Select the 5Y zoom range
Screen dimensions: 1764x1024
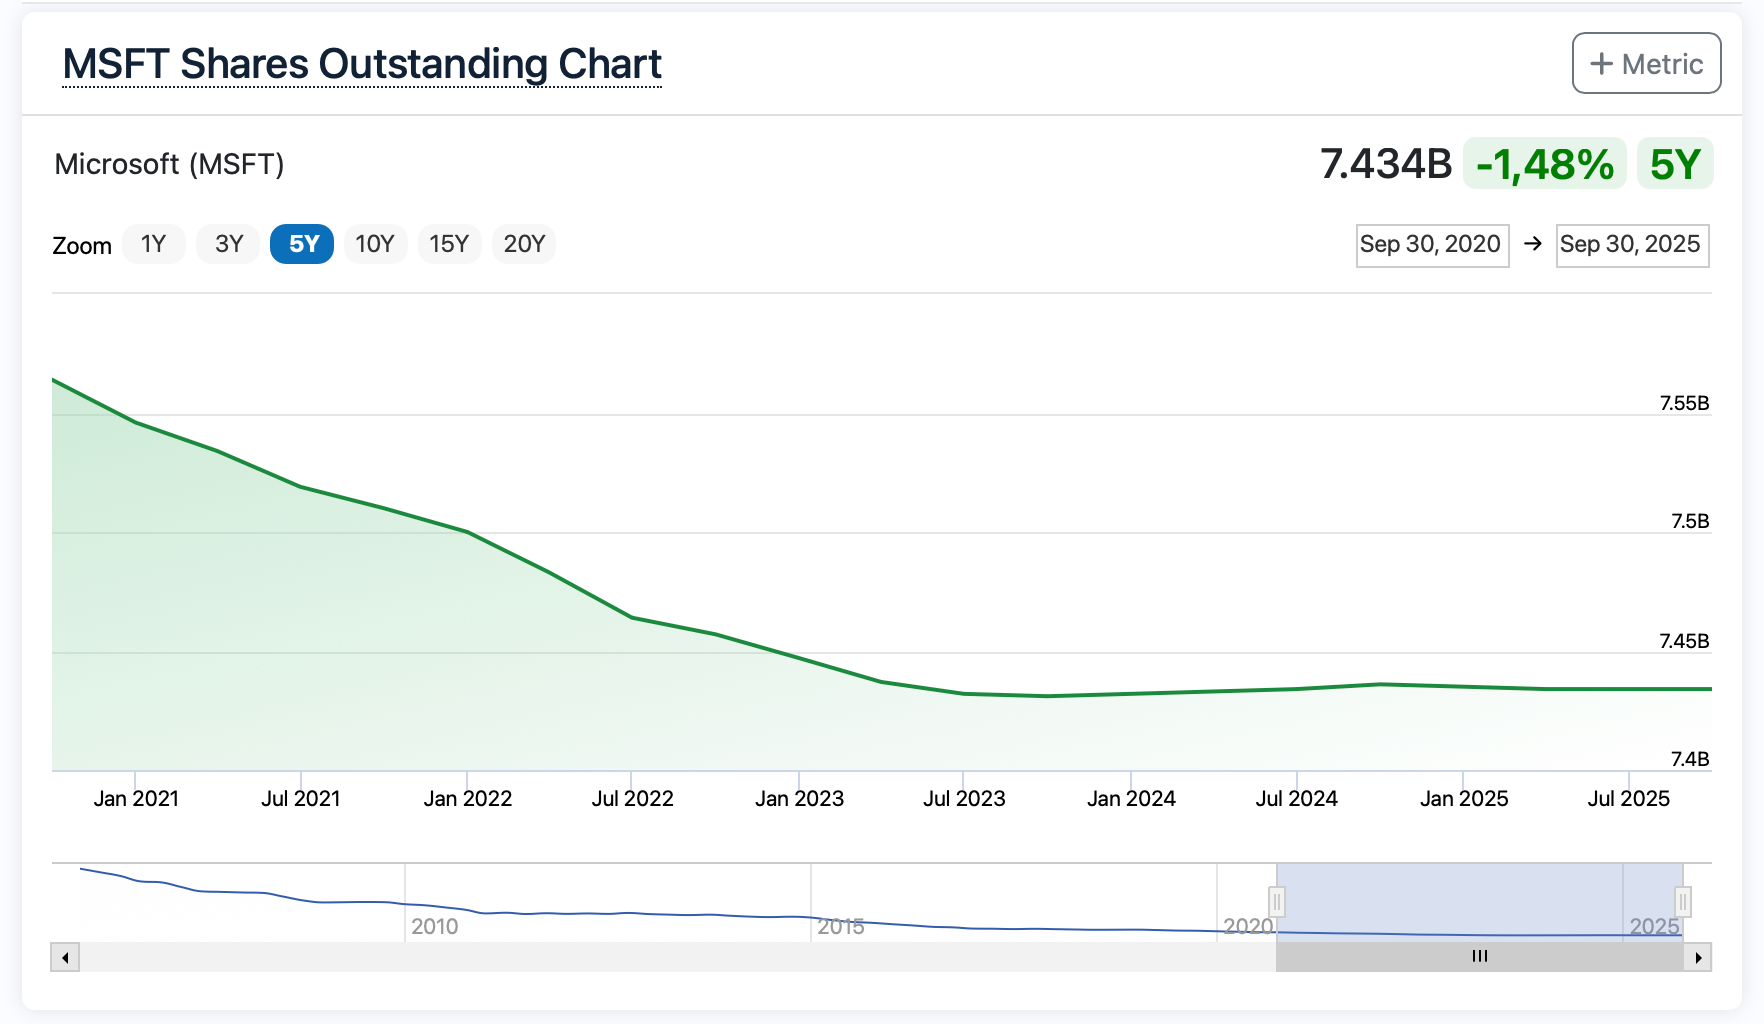click(x=302, y=244)
